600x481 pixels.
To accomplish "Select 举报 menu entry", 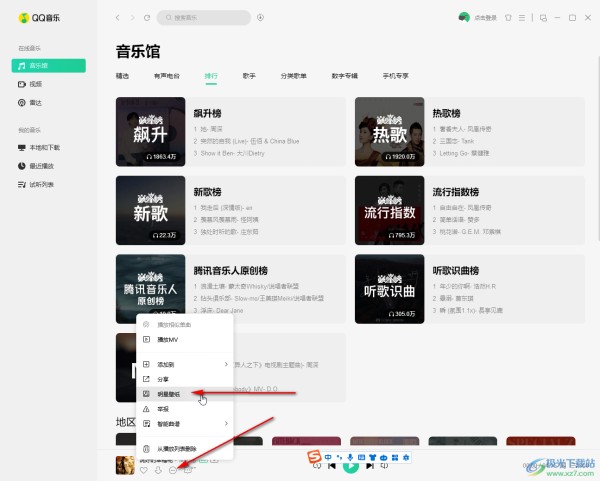I will (185, 409).
